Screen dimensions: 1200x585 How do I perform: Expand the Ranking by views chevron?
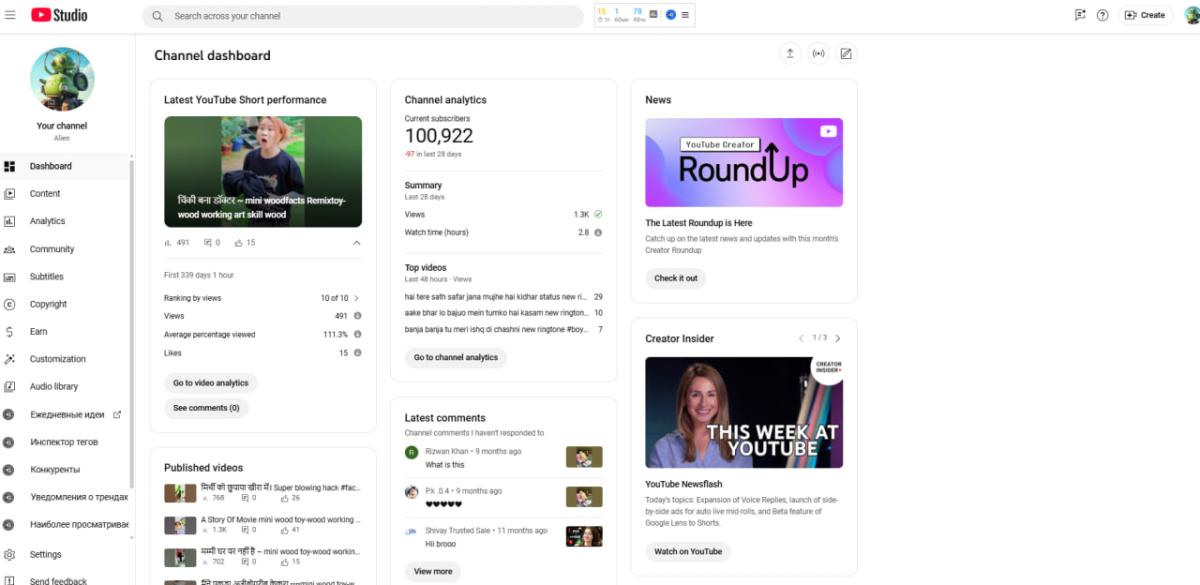click(357, 298)
